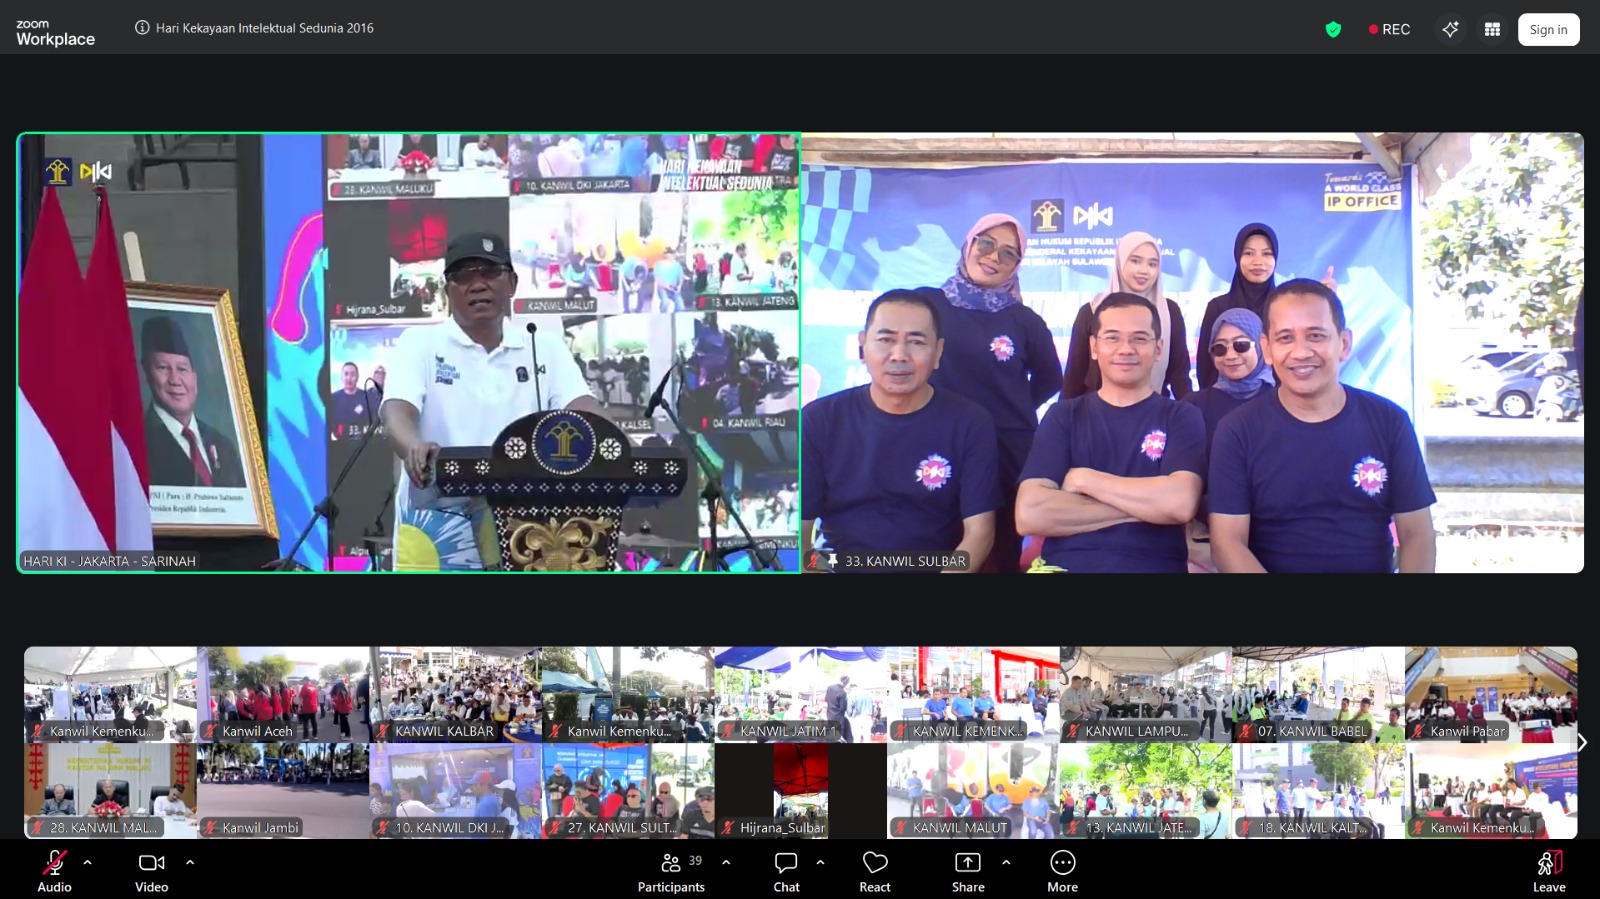Viewport: 1600px width, 899px height.
Task: Open the Participants panel
Action: tap(671, 871)
